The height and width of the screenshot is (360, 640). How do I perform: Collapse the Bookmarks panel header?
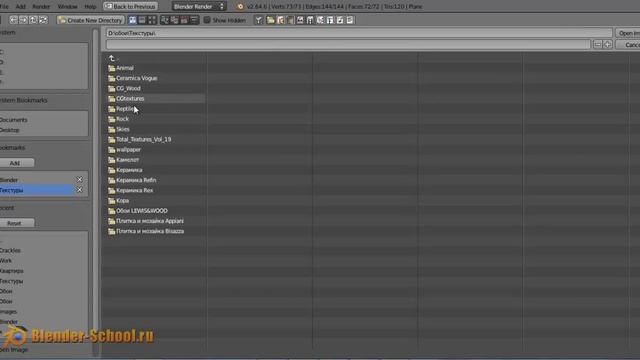click(x=13, y=147)
